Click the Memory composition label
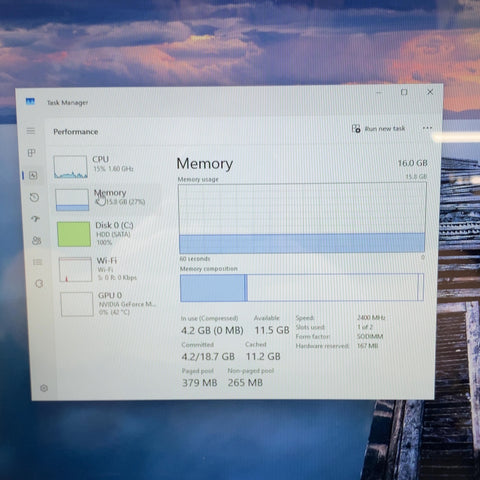This screenshot has width=480, height=480. [209, 269]
